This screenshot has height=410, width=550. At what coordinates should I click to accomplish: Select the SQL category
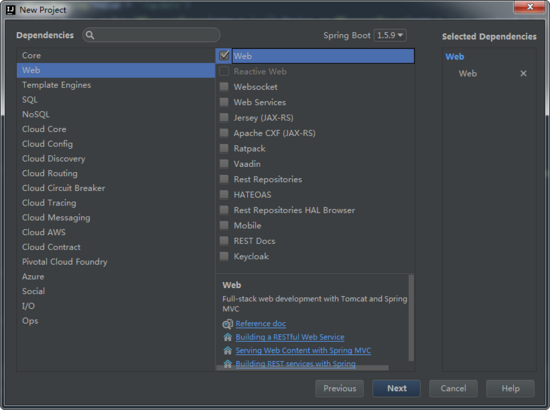(30, 100)
